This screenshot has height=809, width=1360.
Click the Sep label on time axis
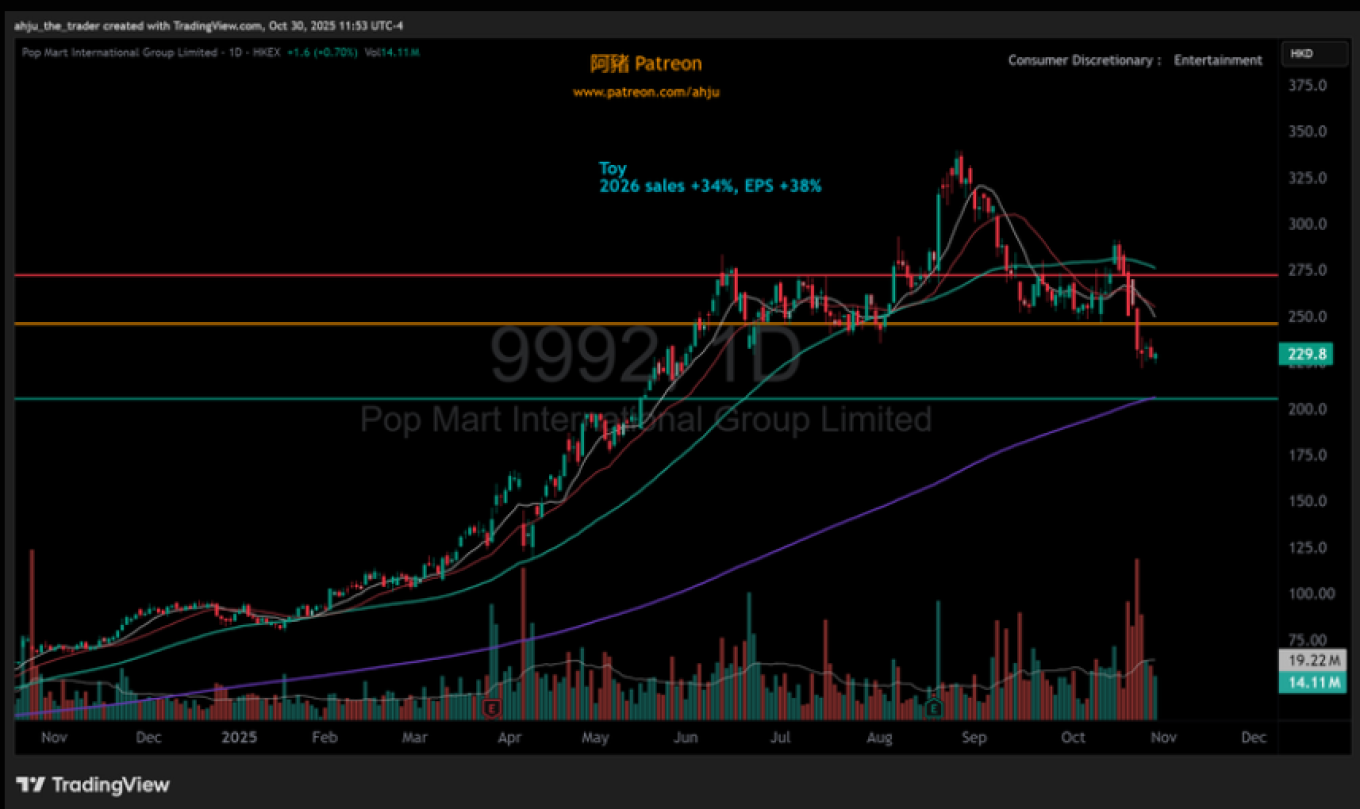(x=973, y=738)
